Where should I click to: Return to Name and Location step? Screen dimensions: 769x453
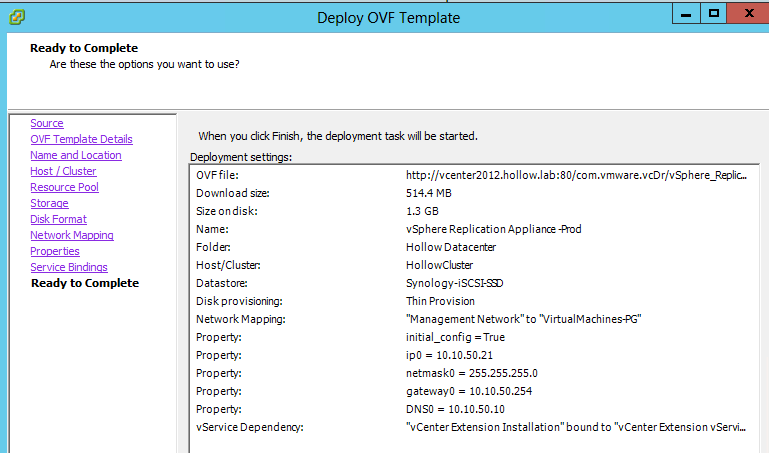click(x=76, y=155)
